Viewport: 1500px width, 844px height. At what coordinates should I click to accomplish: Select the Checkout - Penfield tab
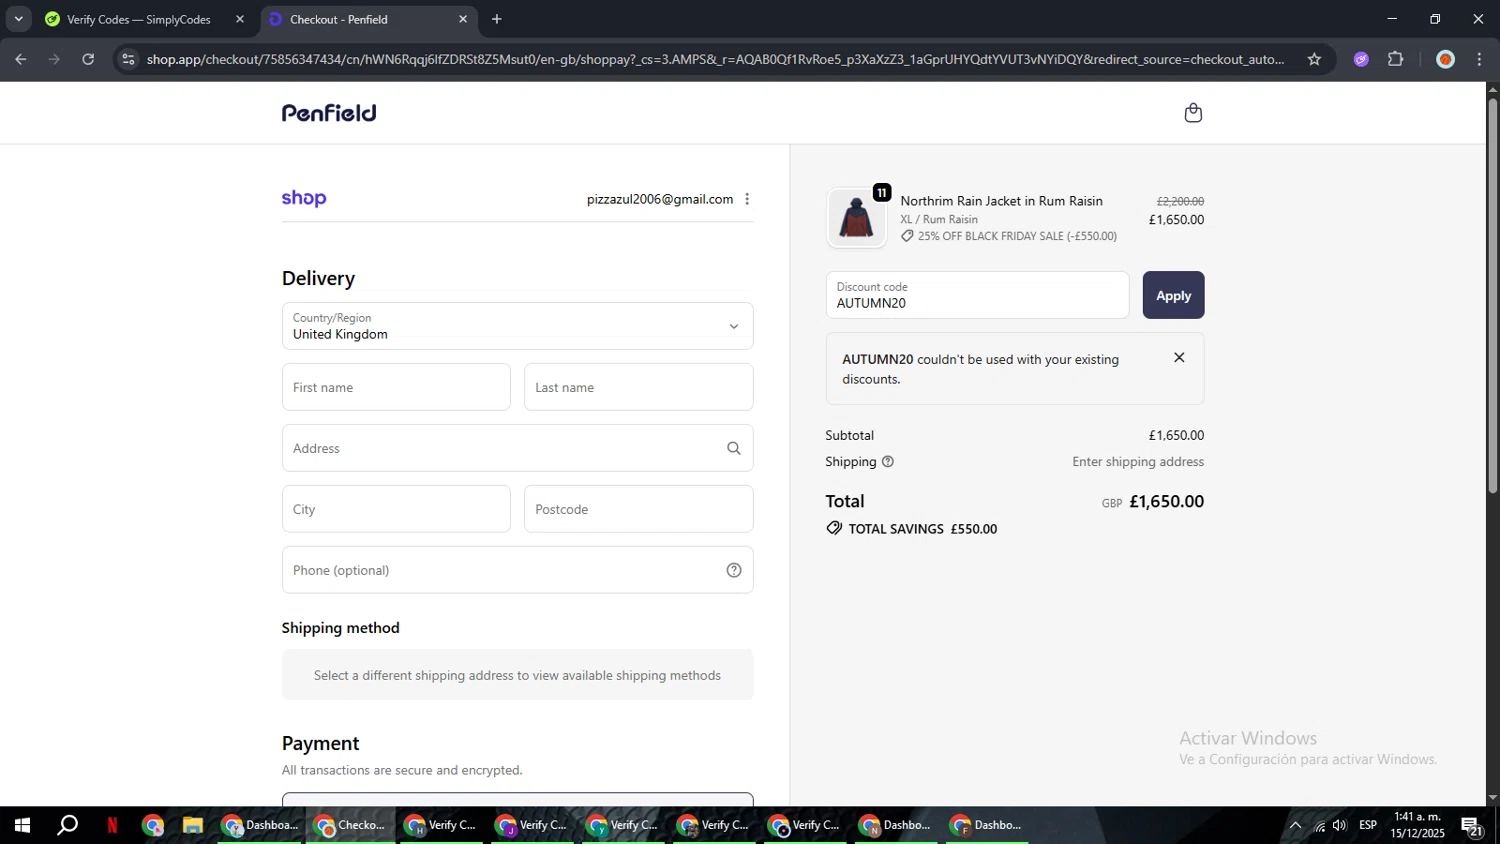pos(338,19)
